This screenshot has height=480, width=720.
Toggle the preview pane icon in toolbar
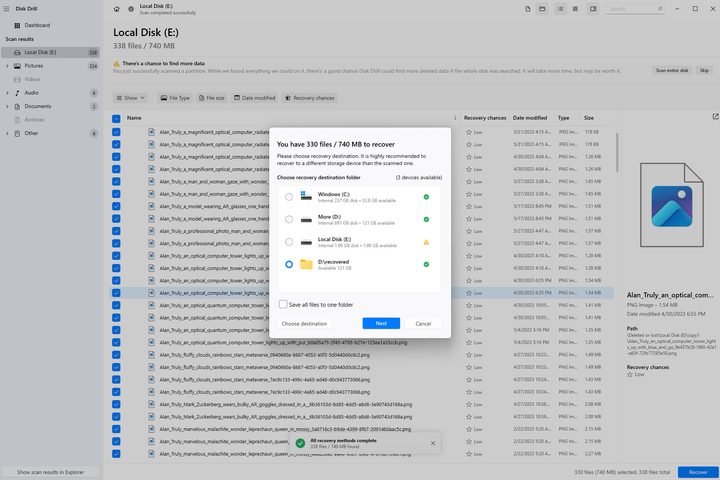coord(593,9)
